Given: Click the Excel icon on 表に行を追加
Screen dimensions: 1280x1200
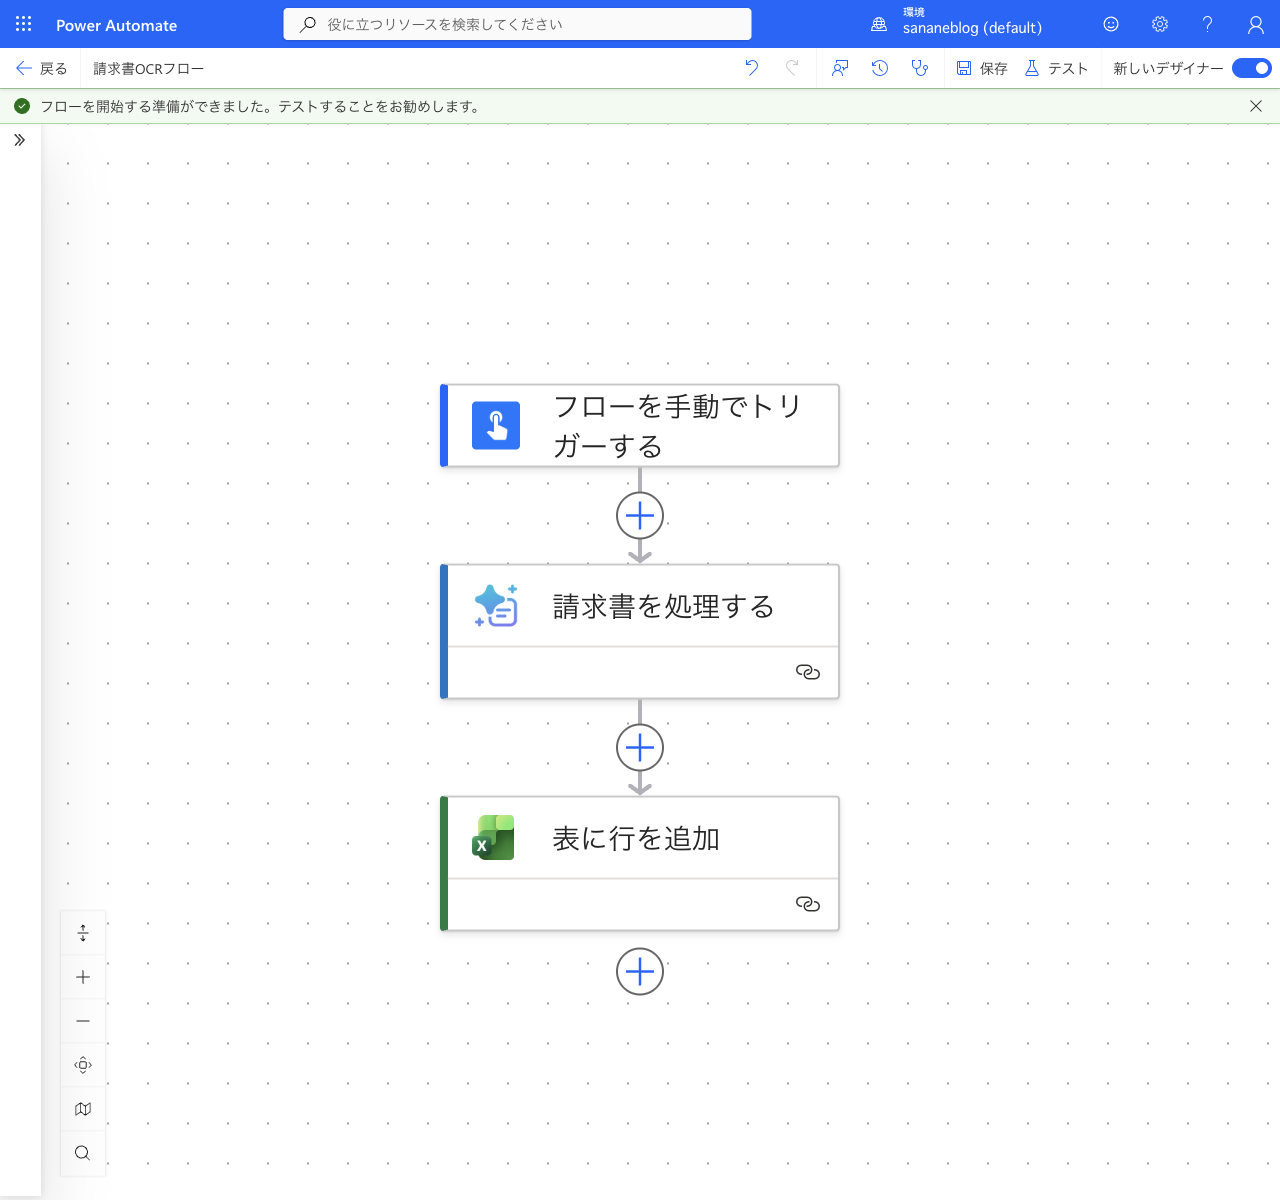Looking at the screenshot, I should (x=494, y=838).
